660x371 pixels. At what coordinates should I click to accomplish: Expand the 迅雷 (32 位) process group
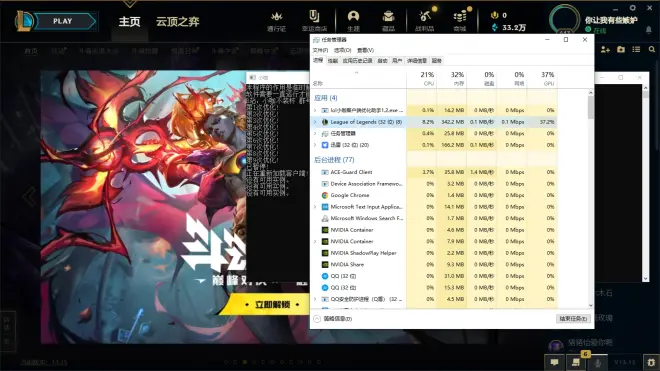point(315,145)
